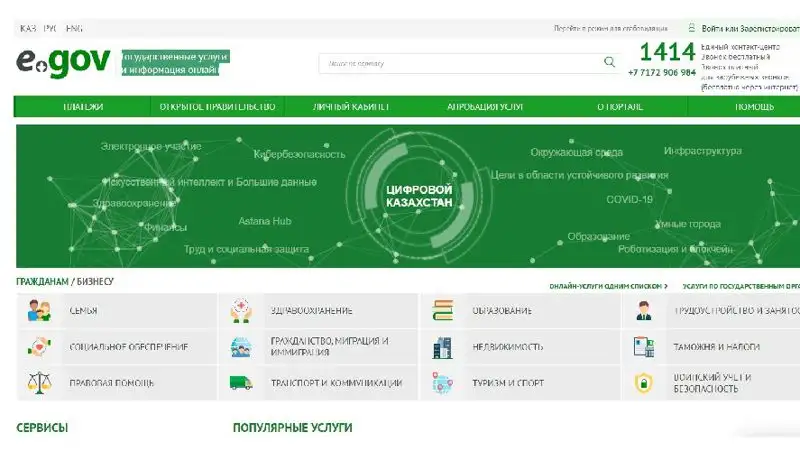Click Роботизация и блокчейн banner label
This screenshot has height=451, width=800.
[x=676, y=249]
